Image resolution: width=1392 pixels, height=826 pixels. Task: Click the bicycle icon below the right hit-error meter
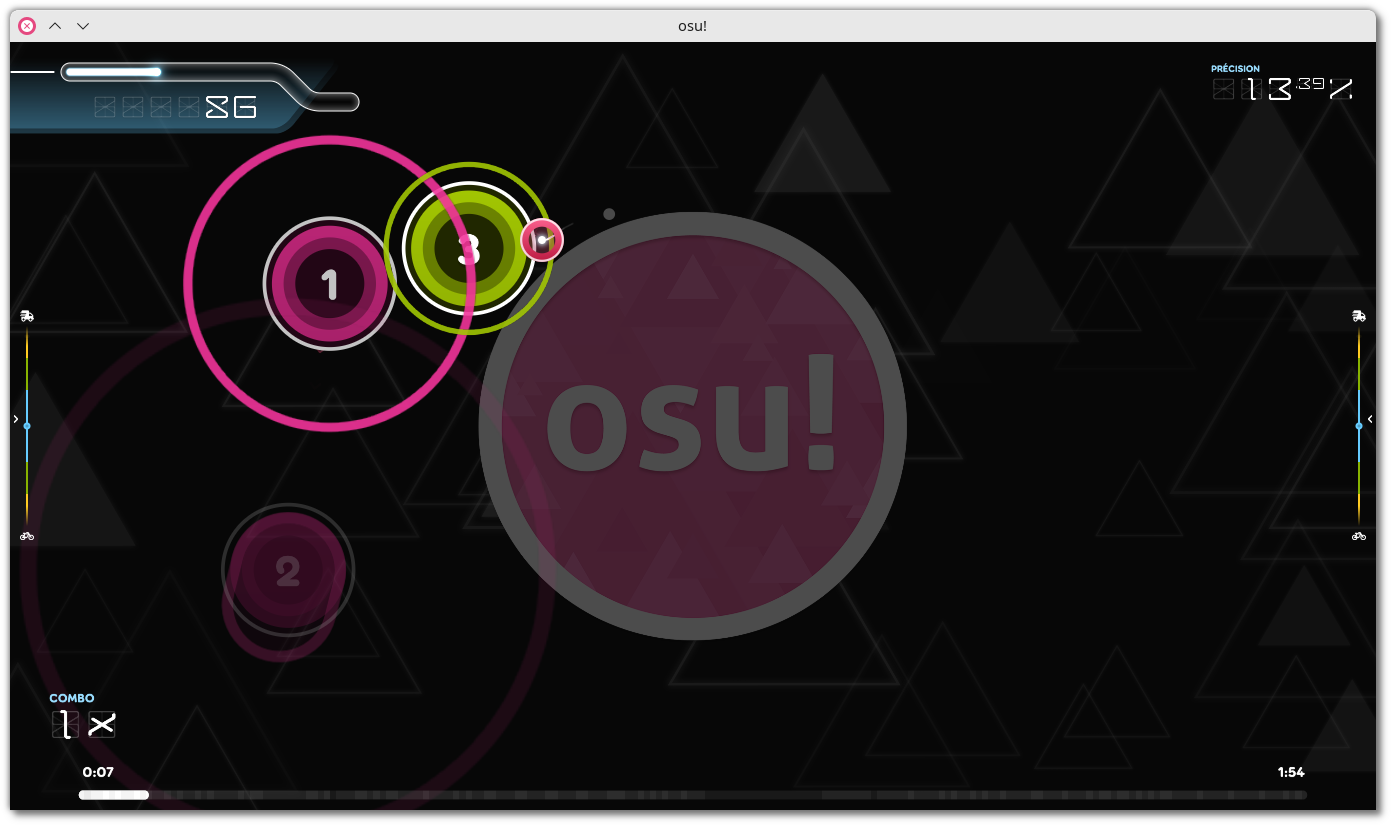point(1359,536)
